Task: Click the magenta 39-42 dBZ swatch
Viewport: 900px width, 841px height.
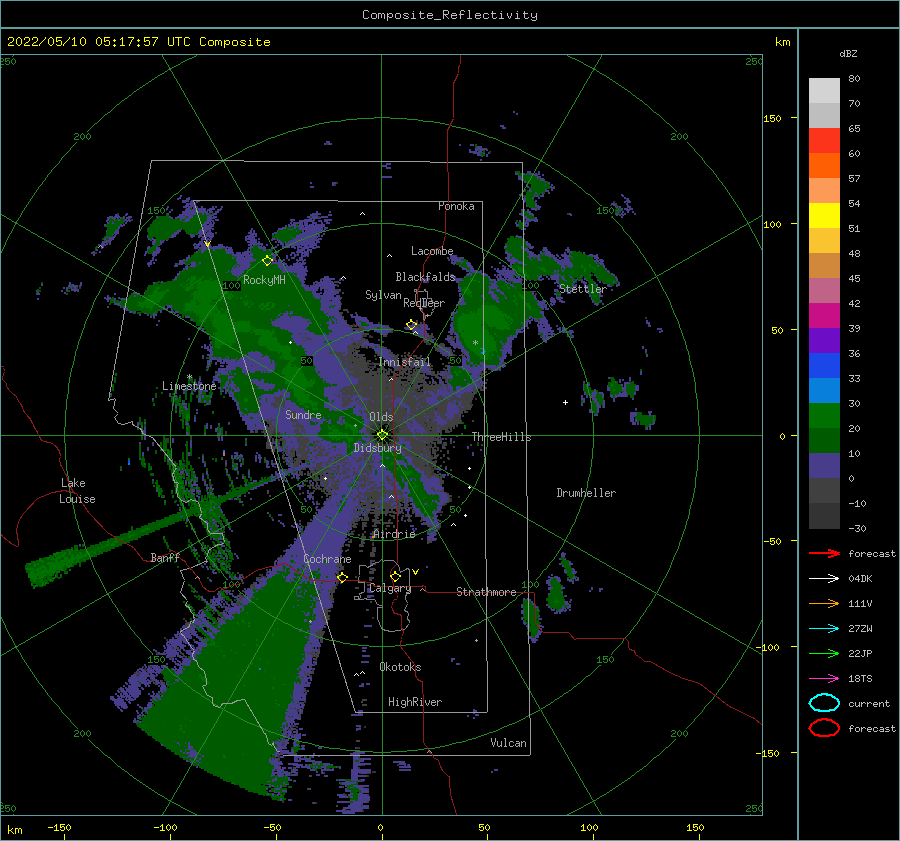Action: [824, 316]
